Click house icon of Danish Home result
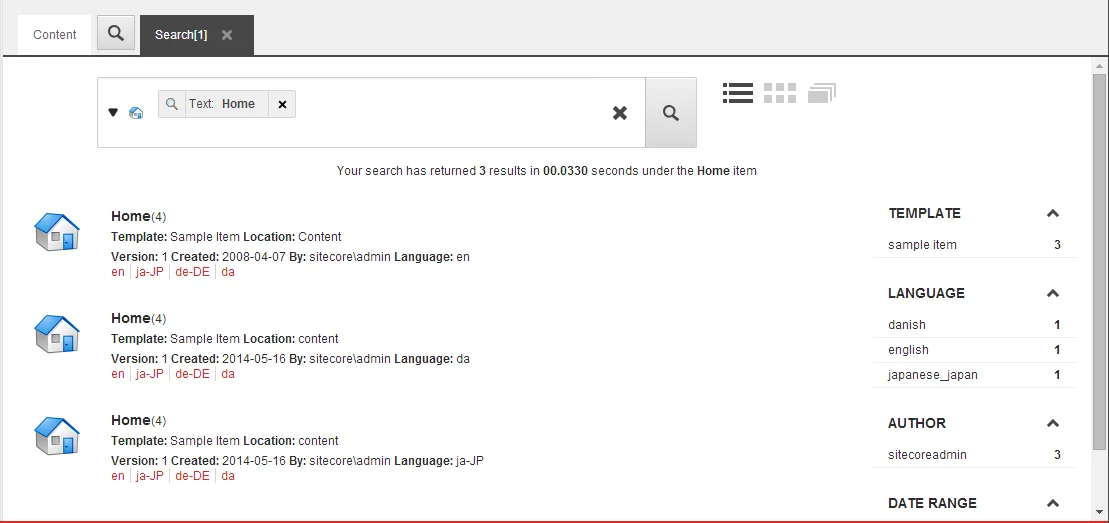Viewport: 1109px width, 523px height. click(57, 334)
